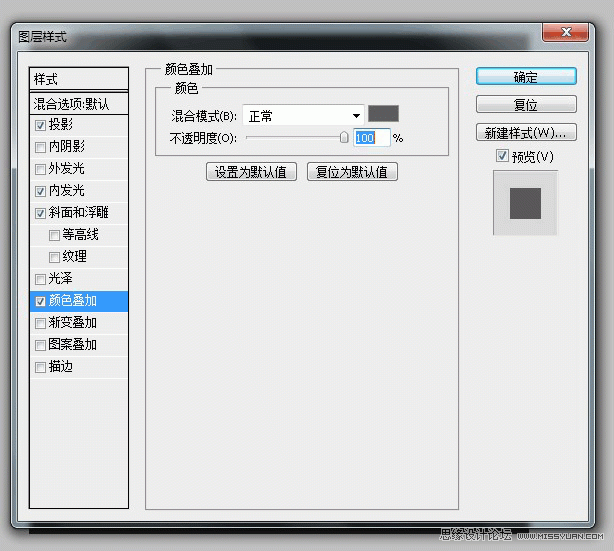This screenshot has width=614, height=551.
Task: Enable the 光泽 checkbox
Action: [40, 279]
